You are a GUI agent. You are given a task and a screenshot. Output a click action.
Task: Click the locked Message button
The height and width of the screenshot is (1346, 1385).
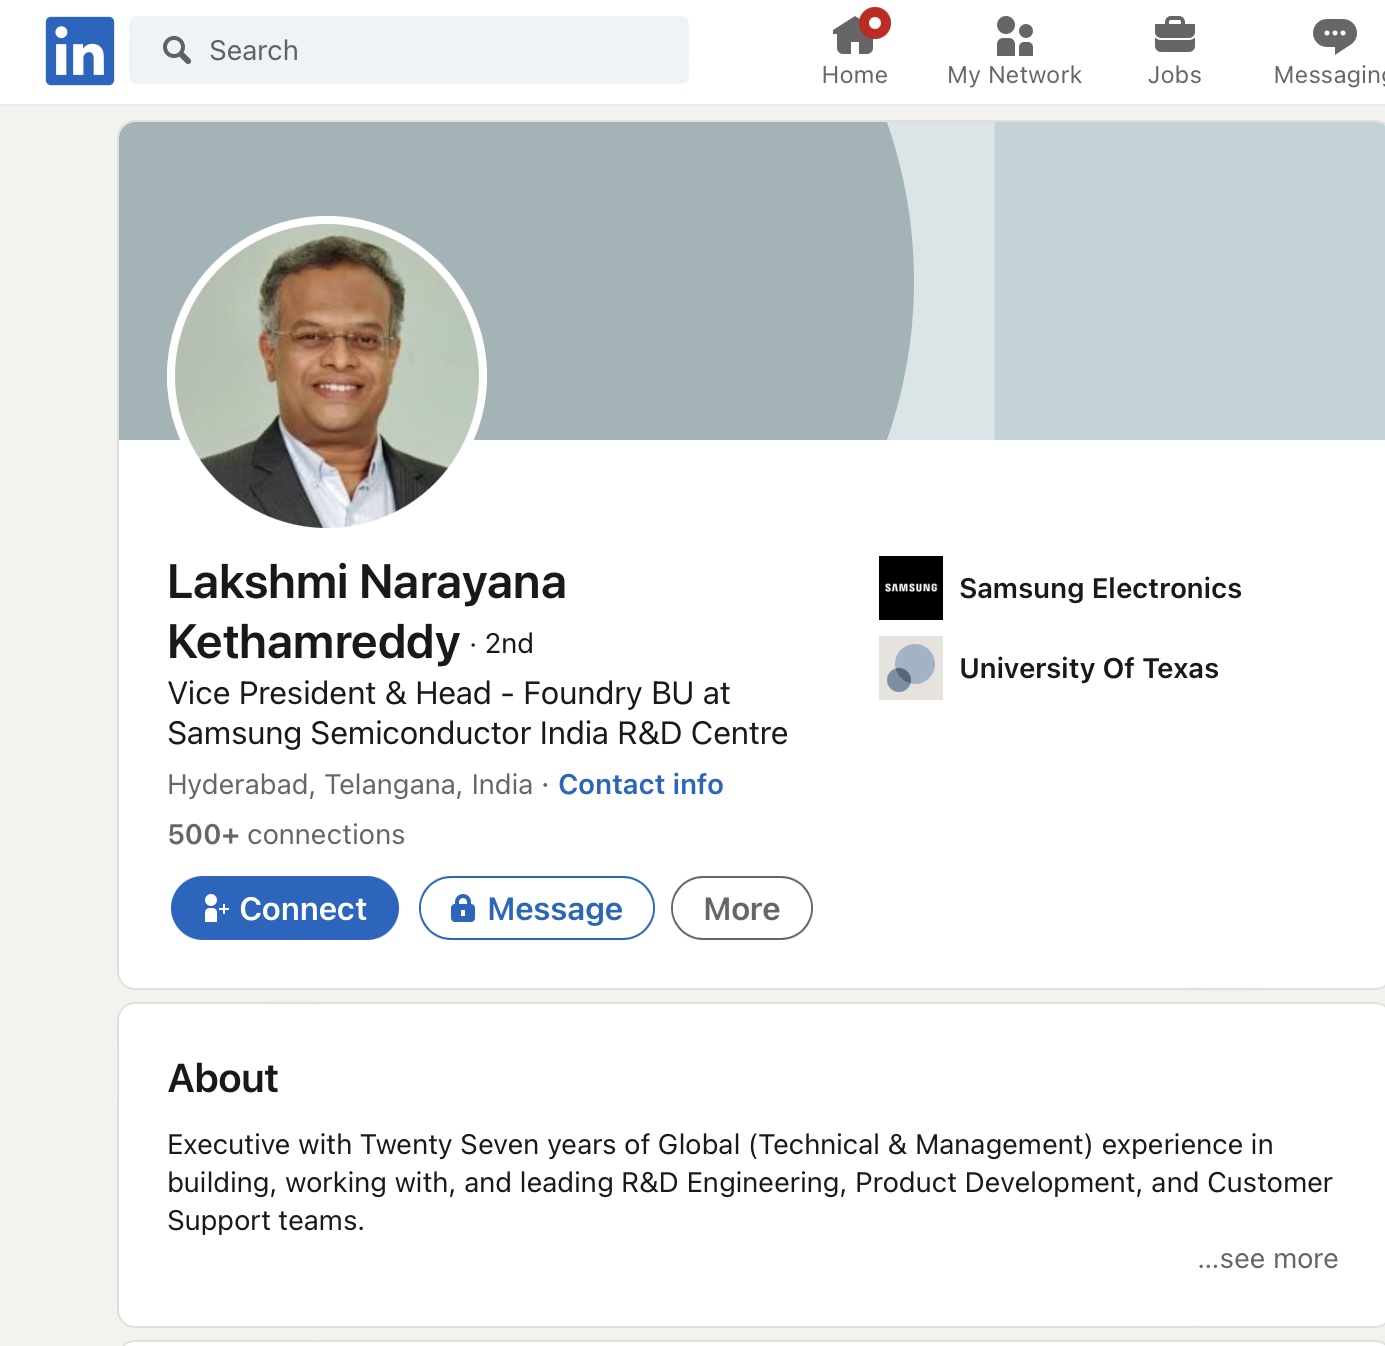point(537,908)
